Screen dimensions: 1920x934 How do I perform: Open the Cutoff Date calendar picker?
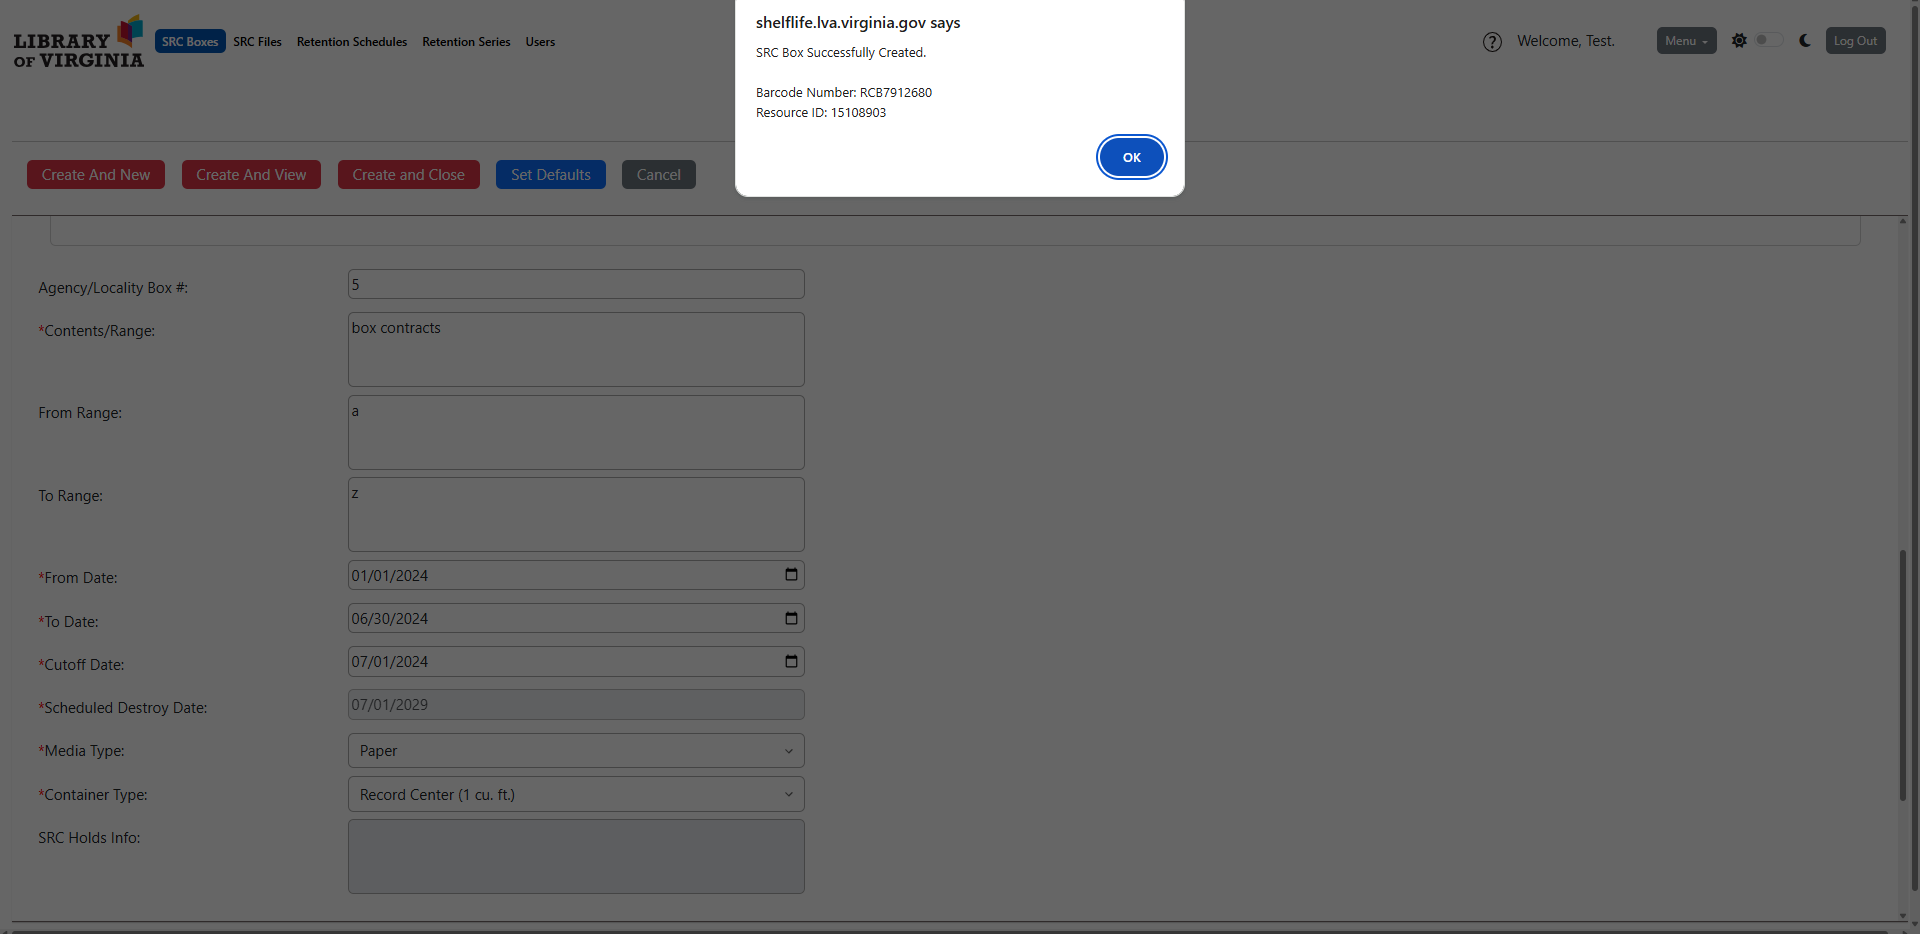point(791,661)
